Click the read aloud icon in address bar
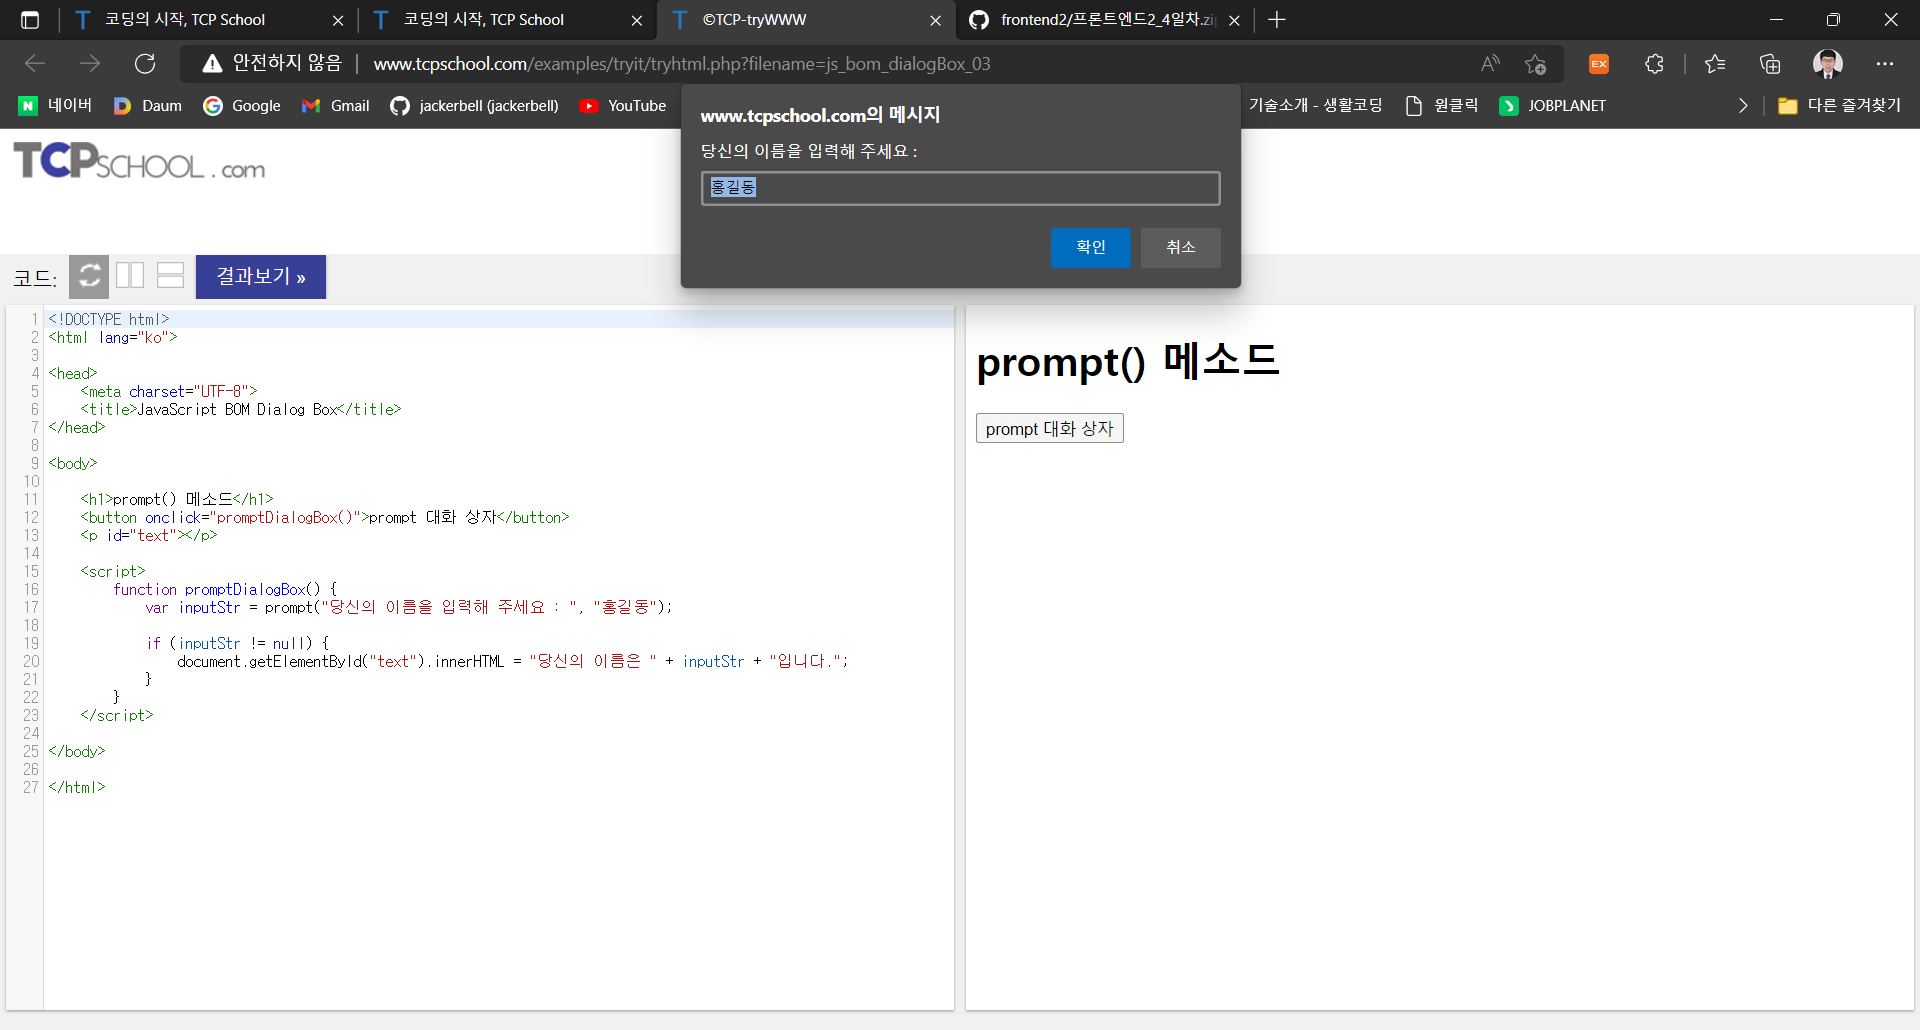This screenshot has width=1920, height=1030. tap(1490, 64)
